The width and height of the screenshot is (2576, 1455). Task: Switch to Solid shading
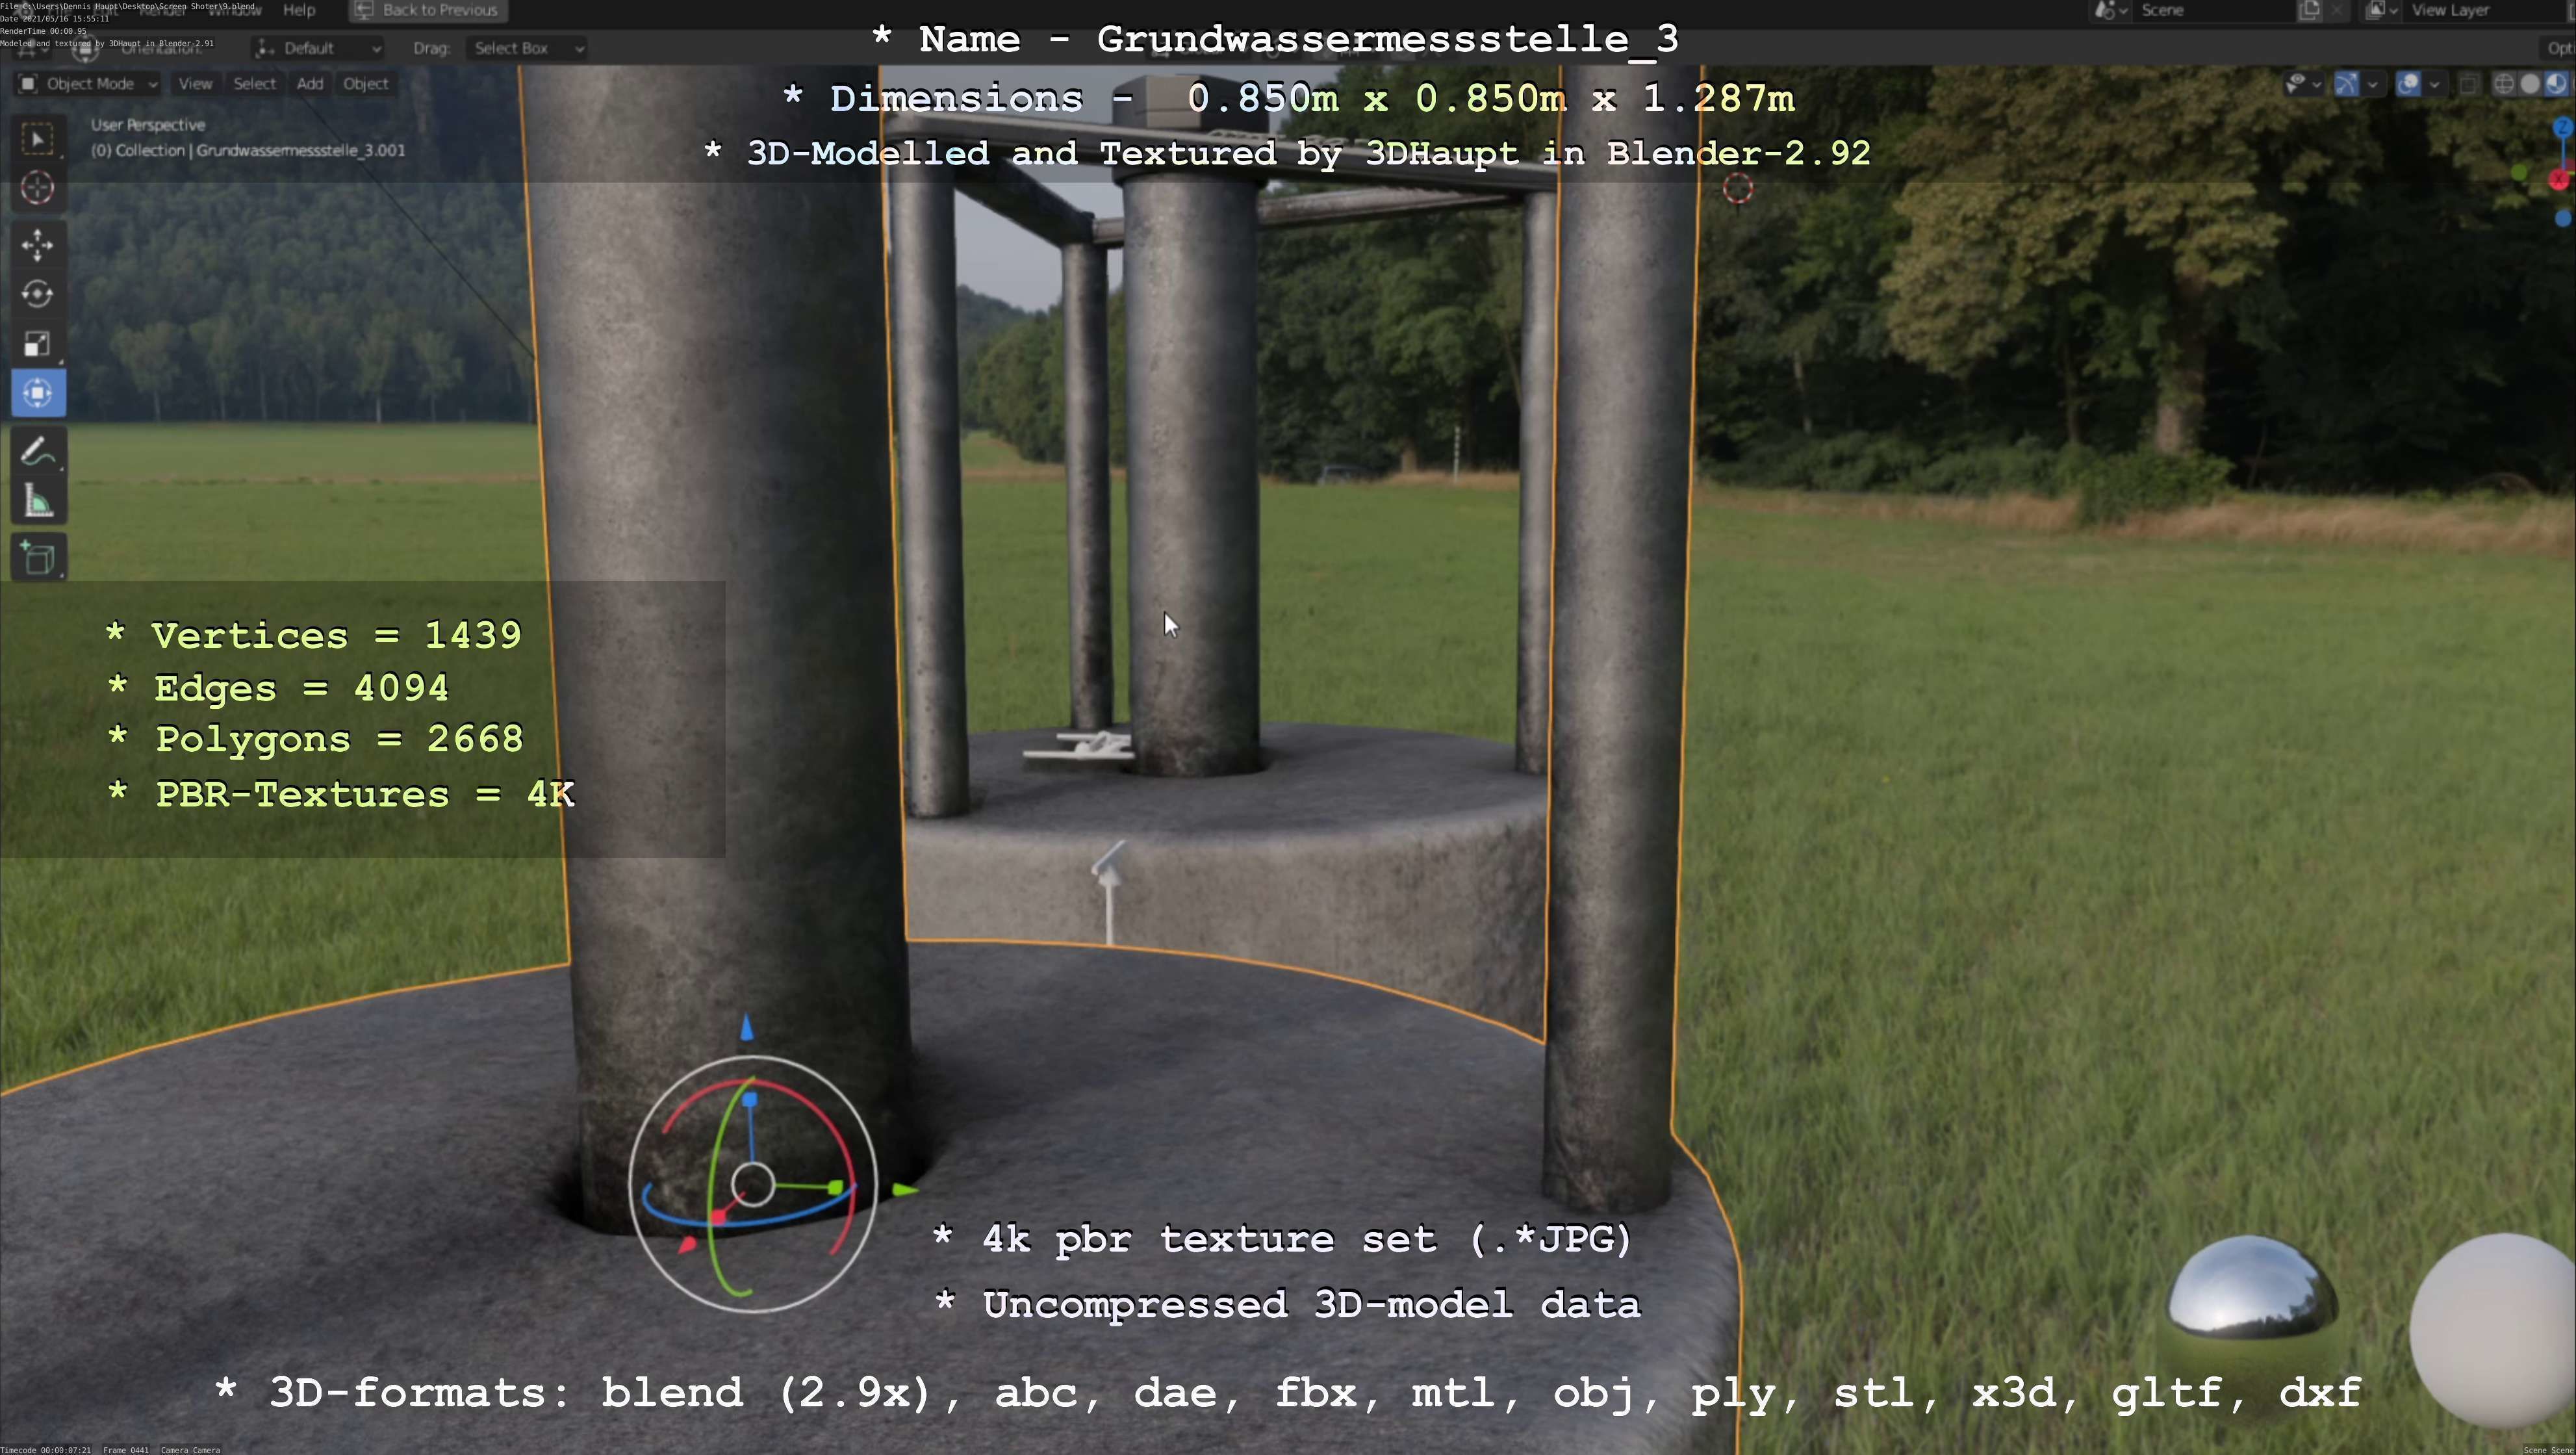2530,84
